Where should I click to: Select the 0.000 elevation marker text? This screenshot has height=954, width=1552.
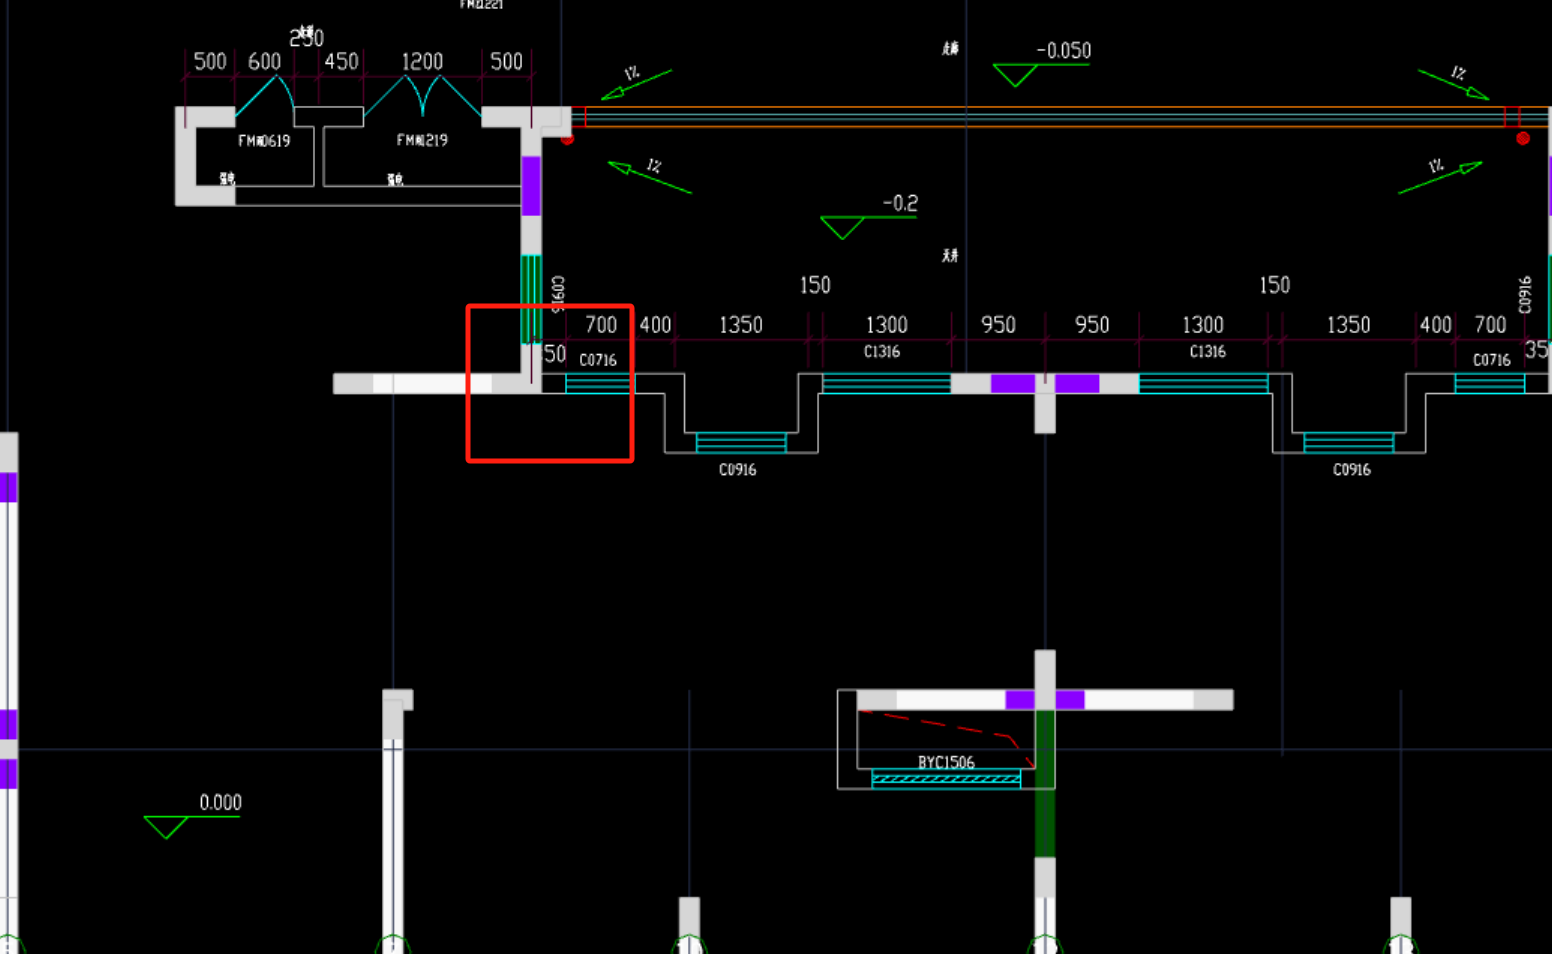click(x=220, y=802)
